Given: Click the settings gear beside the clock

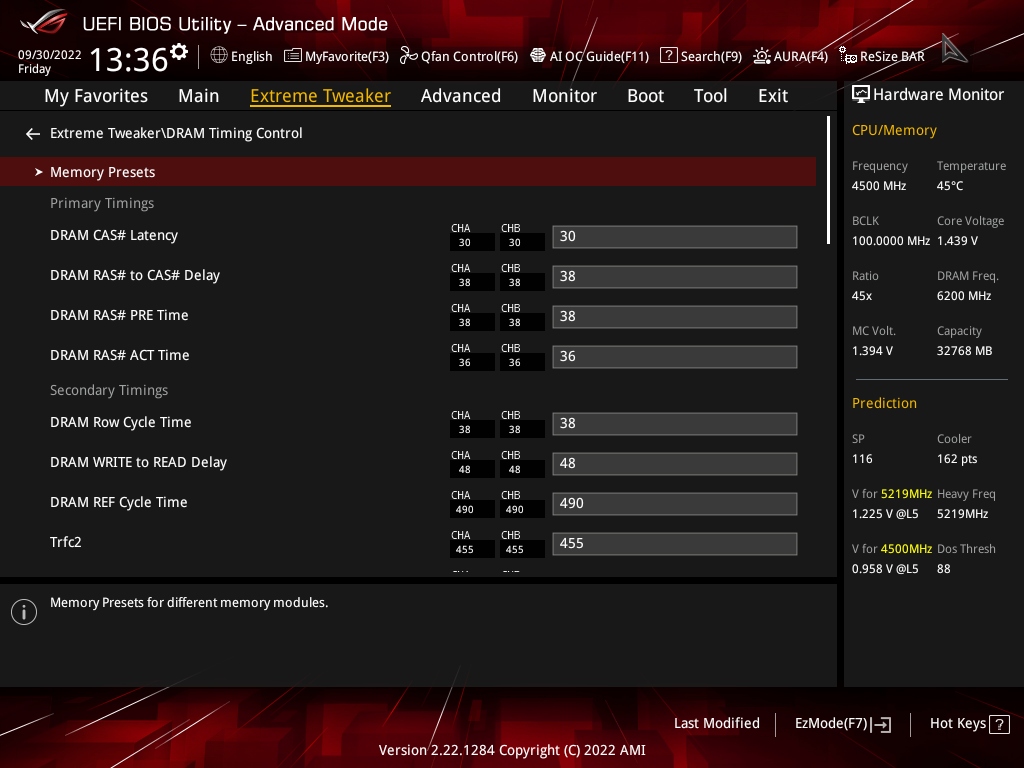Looking at the screenshot, I should coord(179,52).
